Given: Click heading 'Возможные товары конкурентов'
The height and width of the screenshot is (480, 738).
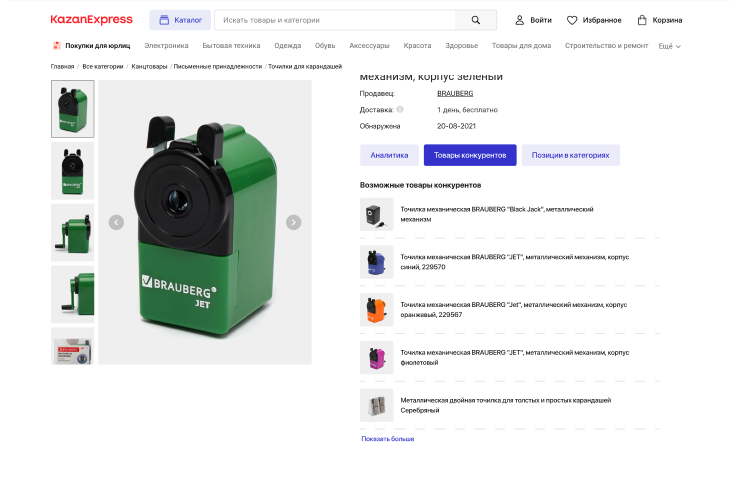Looking at the screenshot, I should [420, 185].
